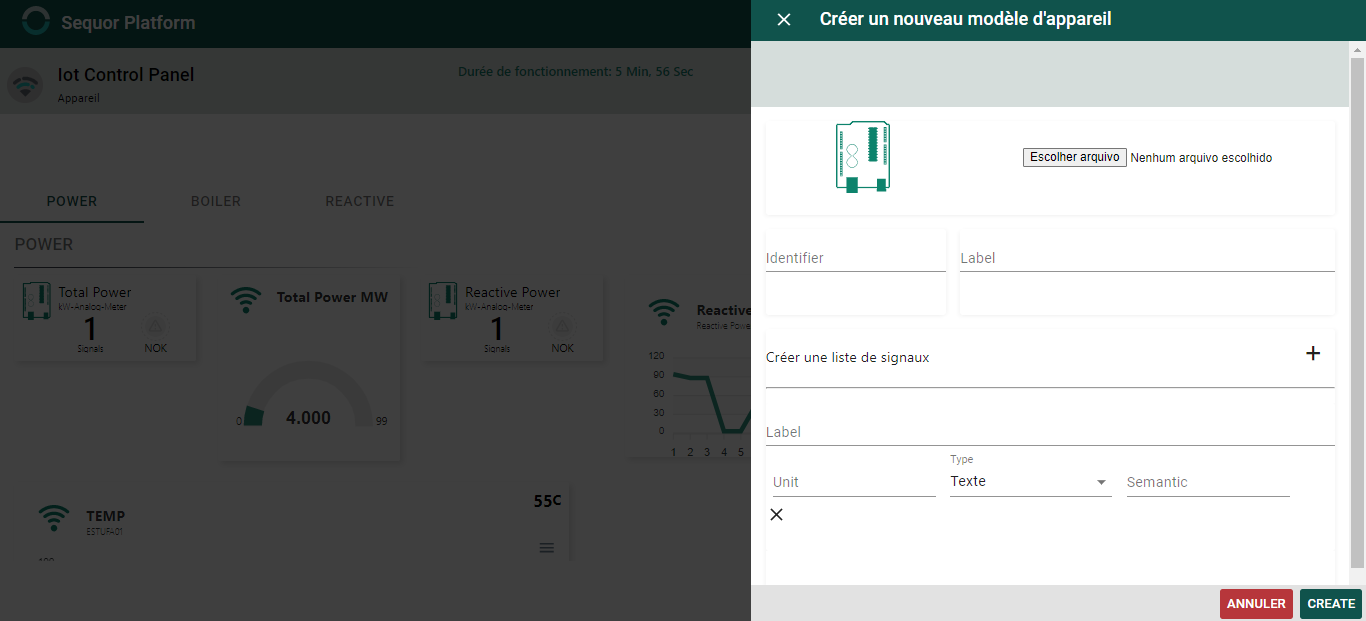Click the CREATE button

click(x=1331, y=604)
